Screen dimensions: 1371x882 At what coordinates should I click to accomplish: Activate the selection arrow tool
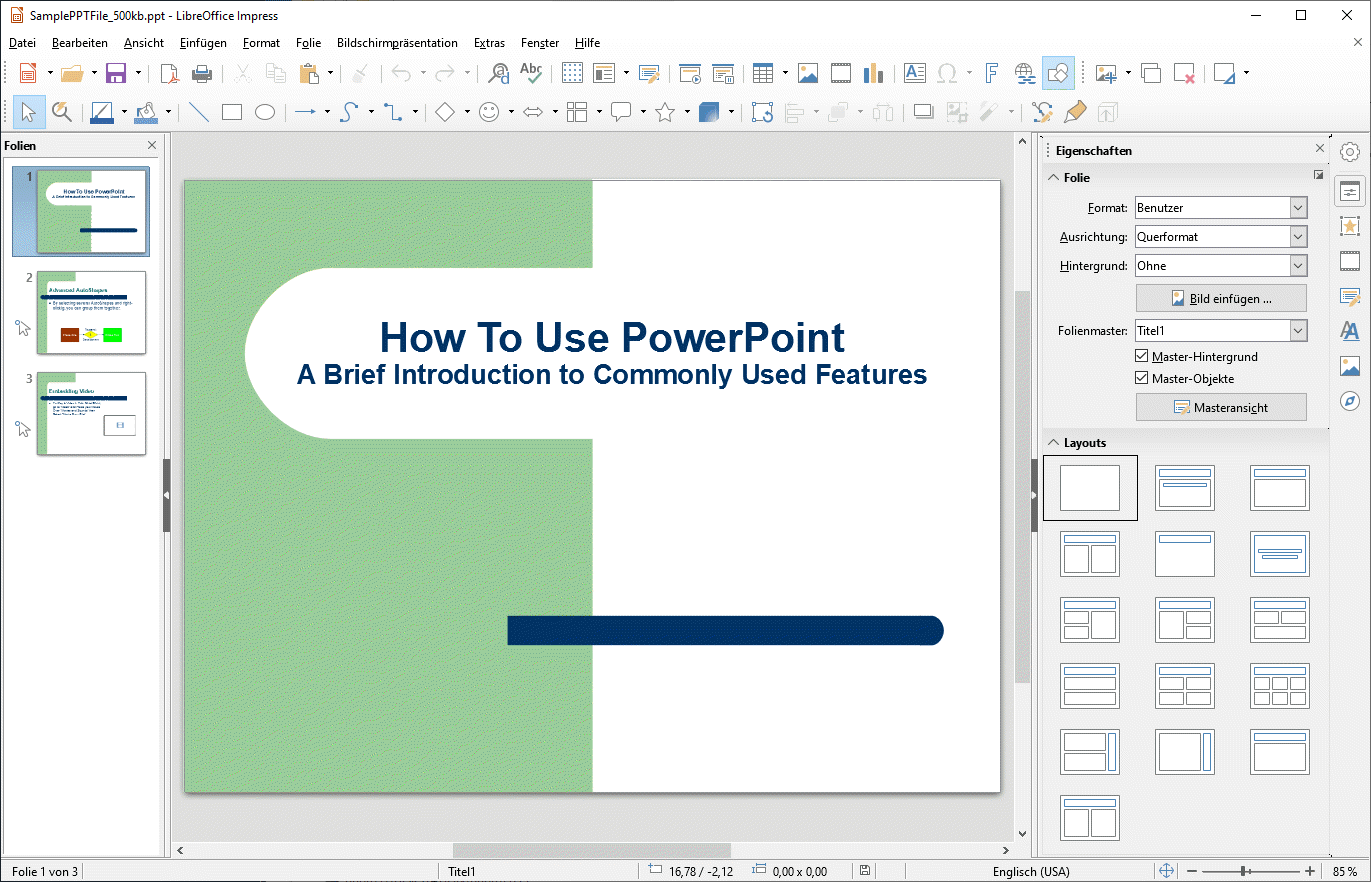[29, 112]
